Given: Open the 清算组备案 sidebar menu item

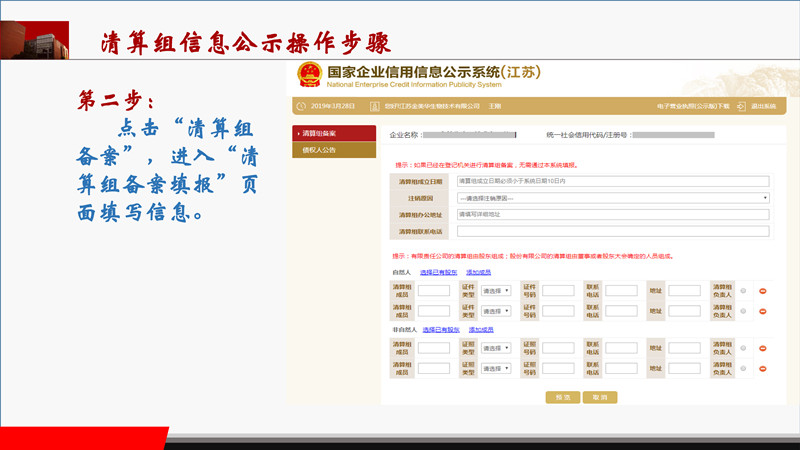Looking at the screenshot, I should coord(334,133).
